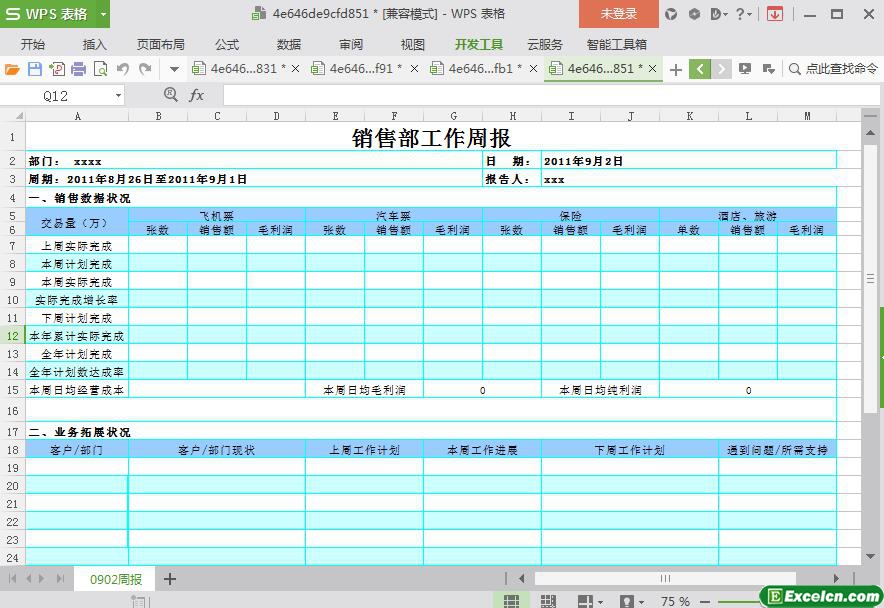The image size is (884, 608).
Task: Open a new document tab with plus
Action: point(676,69)
